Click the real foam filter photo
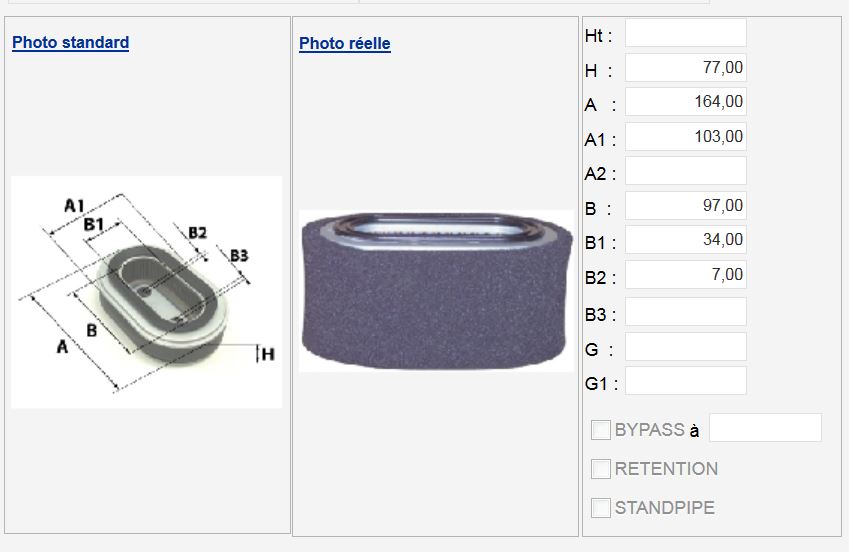 click(436, 290)
